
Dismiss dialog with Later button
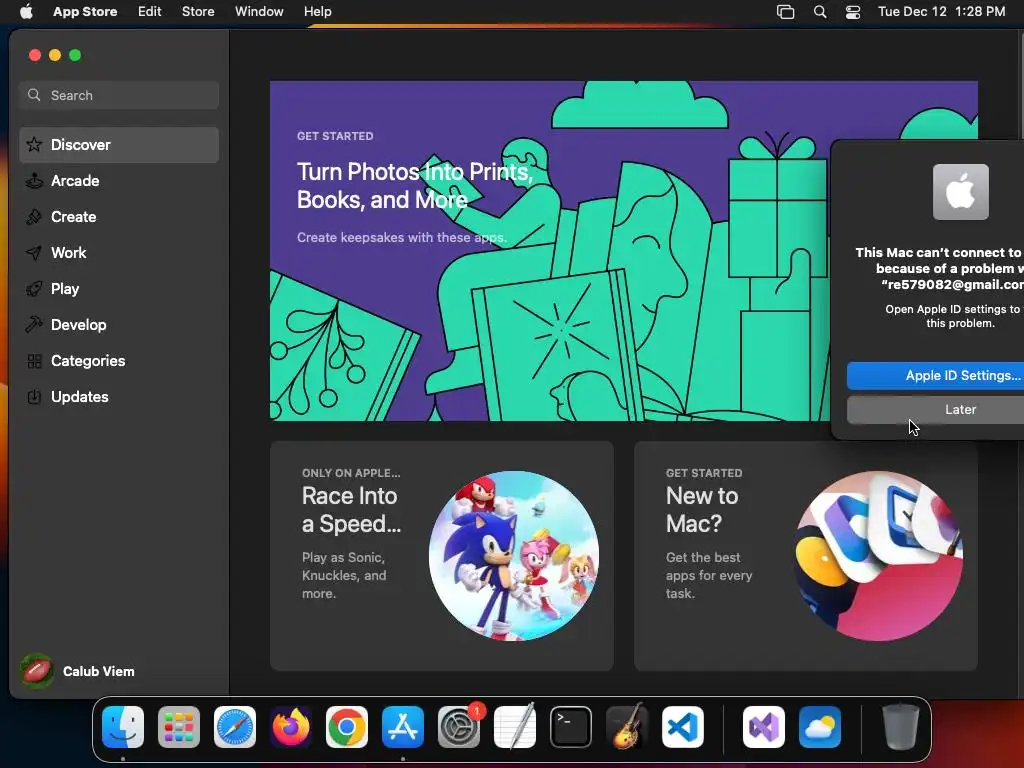[x=935, y=409]
